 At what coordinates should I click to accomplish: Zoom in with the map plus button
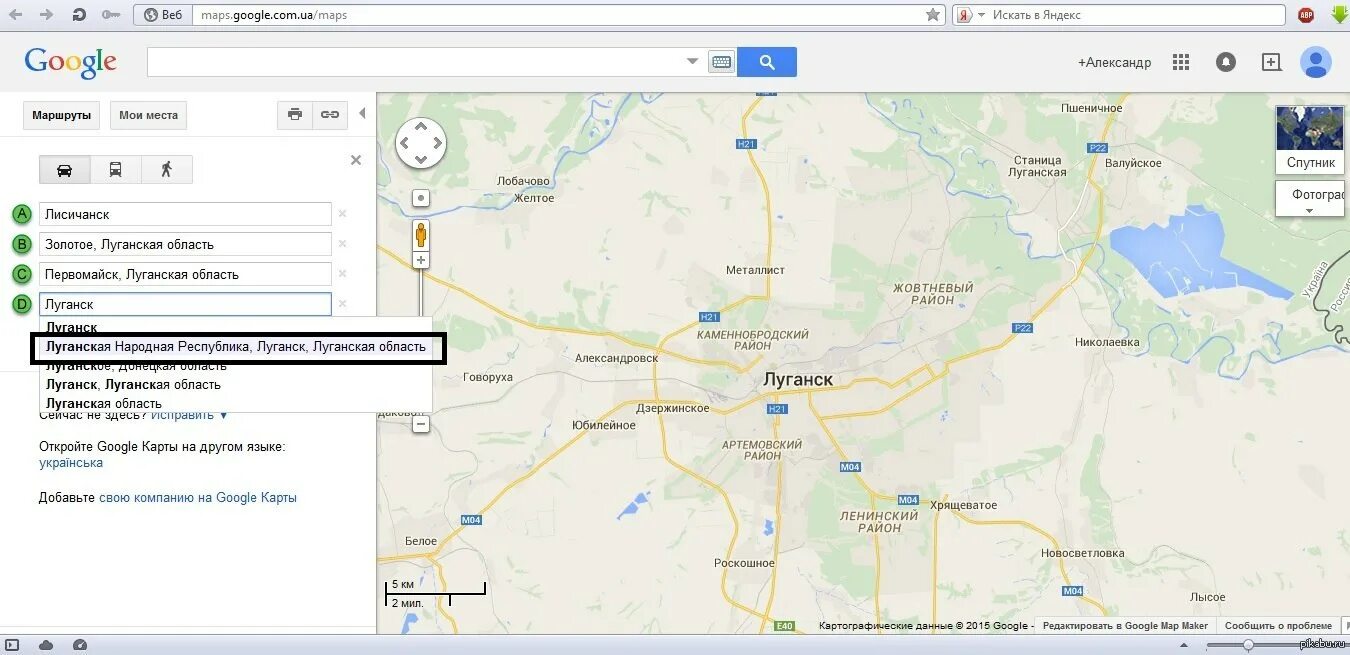coord(421,260)
